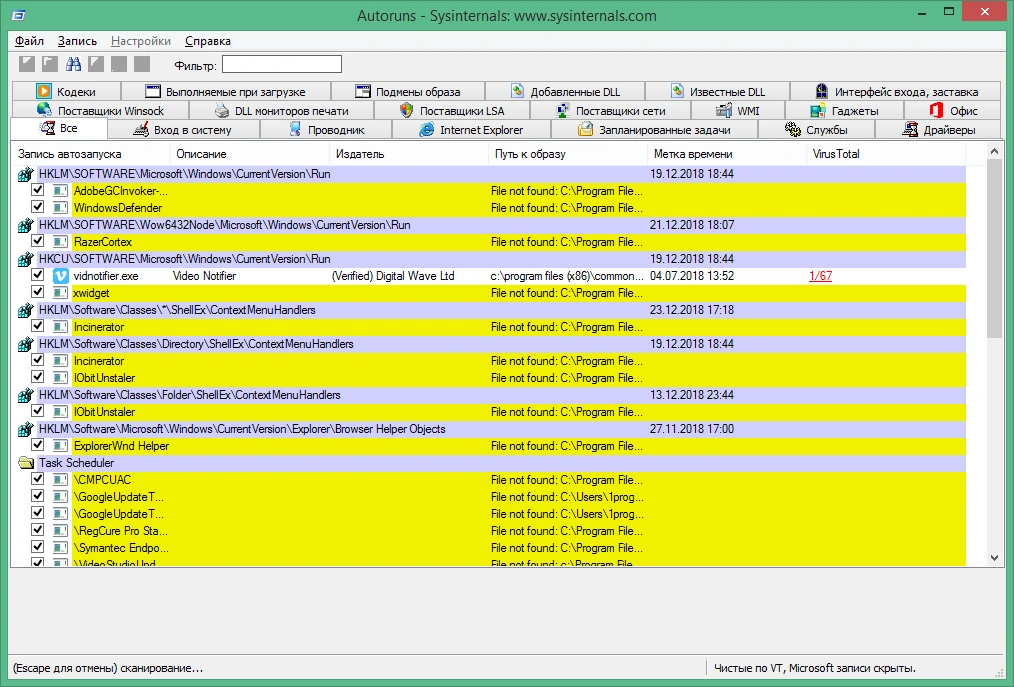Open the Подмены образа tab

pos(407,91)
